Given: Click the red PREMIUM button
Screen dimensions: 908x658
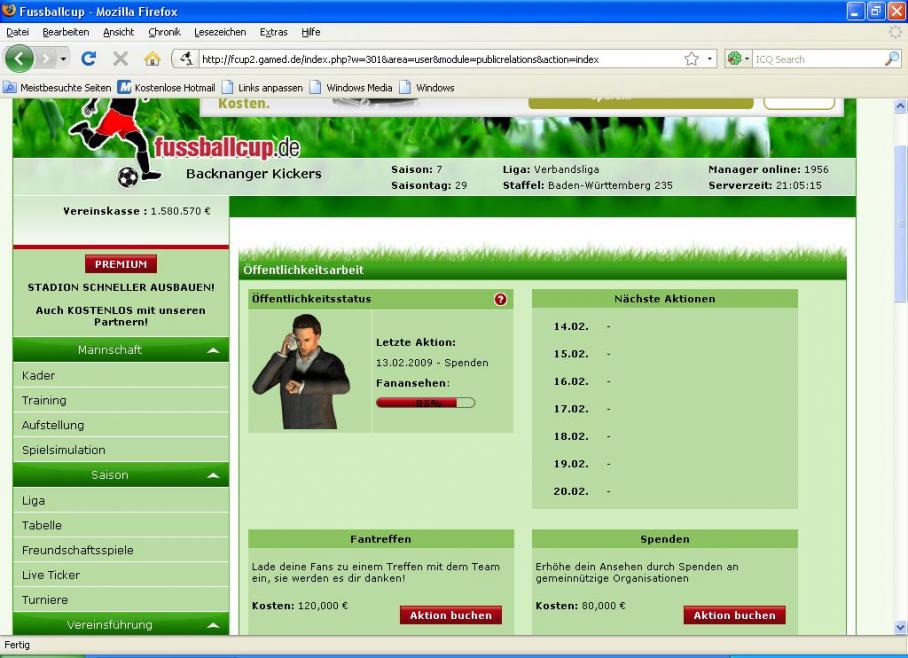Looking at the screenshot, I should (x=121, y=264).
